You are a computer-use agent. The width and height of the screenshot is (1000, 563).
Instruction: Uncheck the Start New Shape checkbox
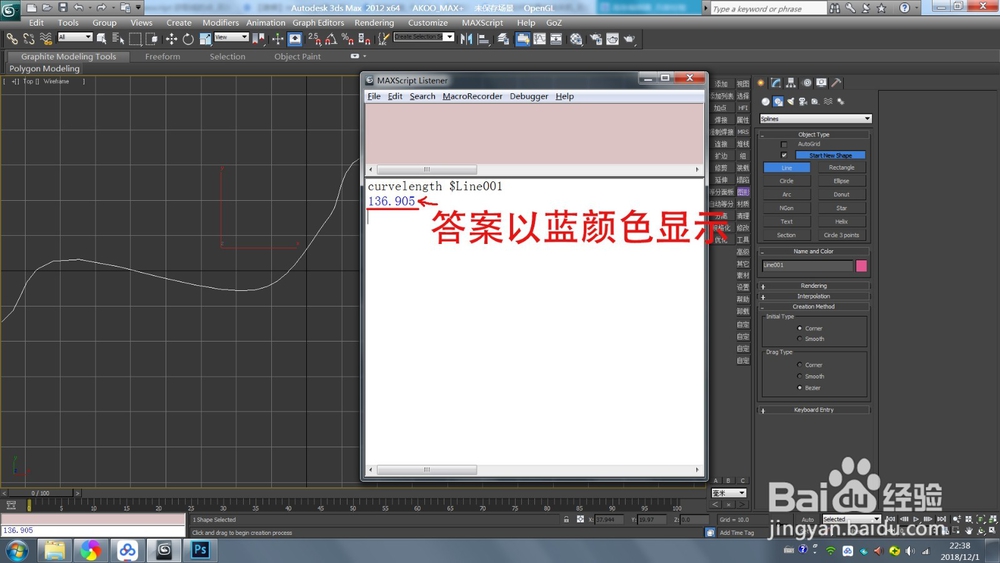[784, 155]
